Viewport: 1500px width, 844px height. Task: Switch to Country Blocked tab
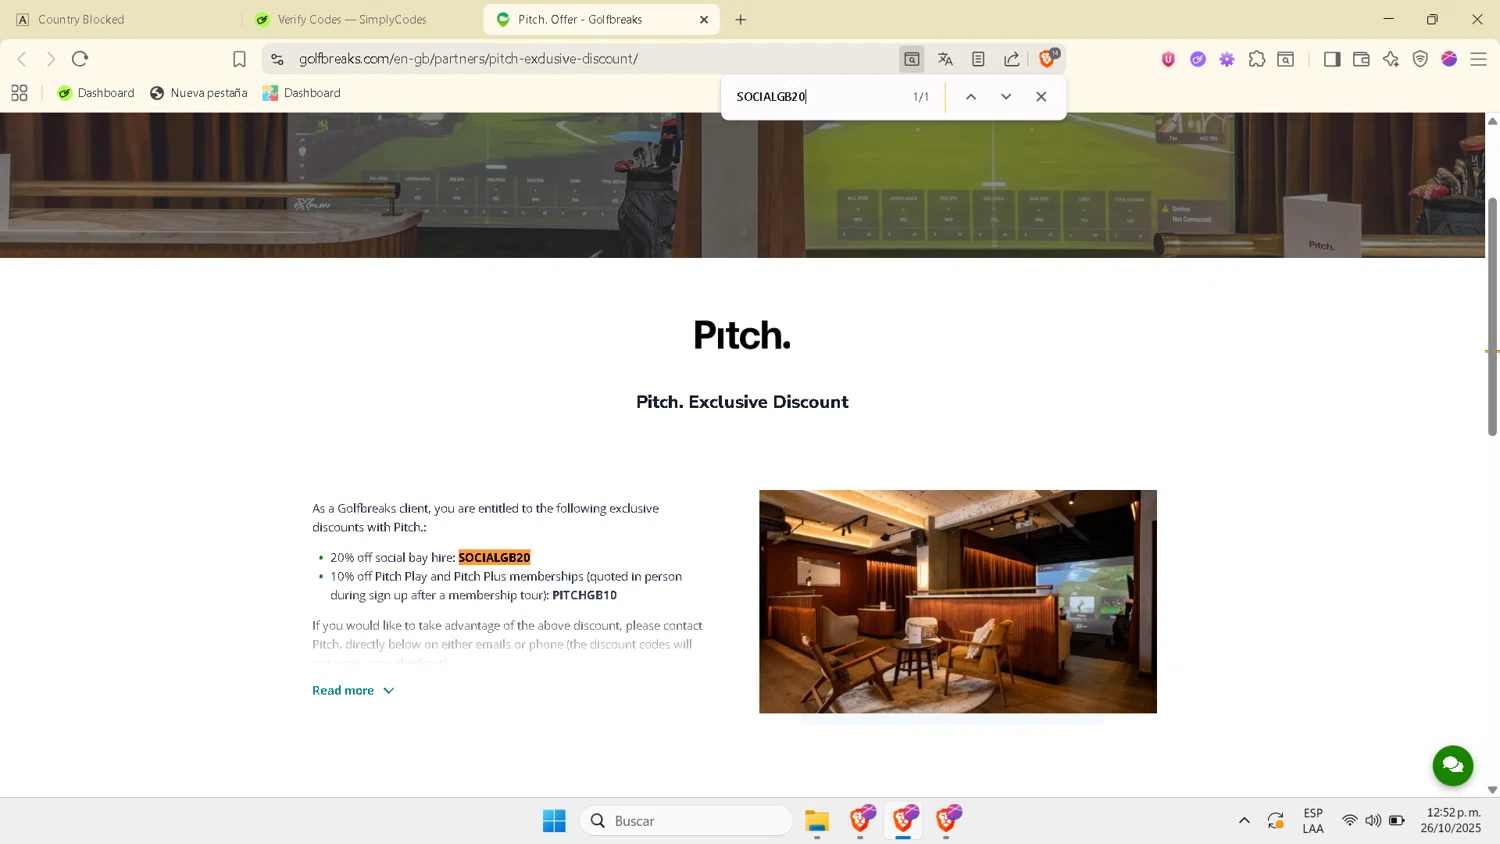pyautogui.click(x=120, y=19)
